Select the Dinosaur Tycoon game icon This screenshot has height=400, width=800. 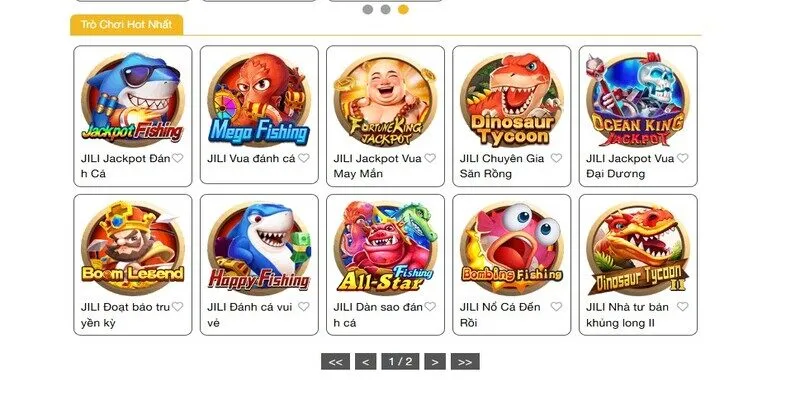point(512,99)
